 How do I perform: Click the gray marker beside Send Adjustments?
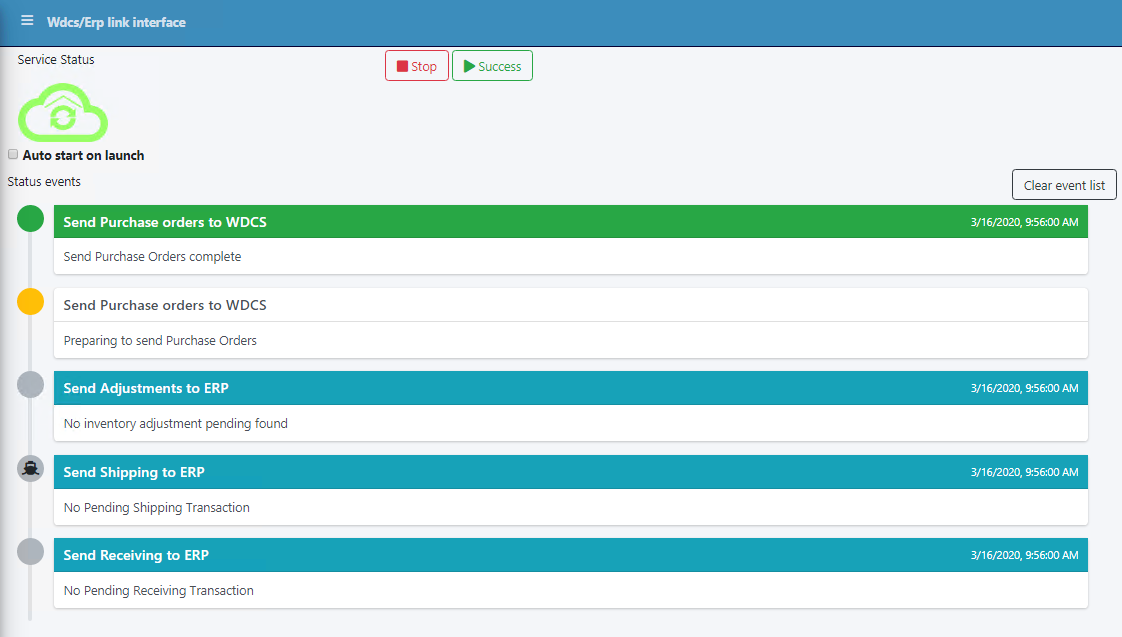tap(31, 385)
